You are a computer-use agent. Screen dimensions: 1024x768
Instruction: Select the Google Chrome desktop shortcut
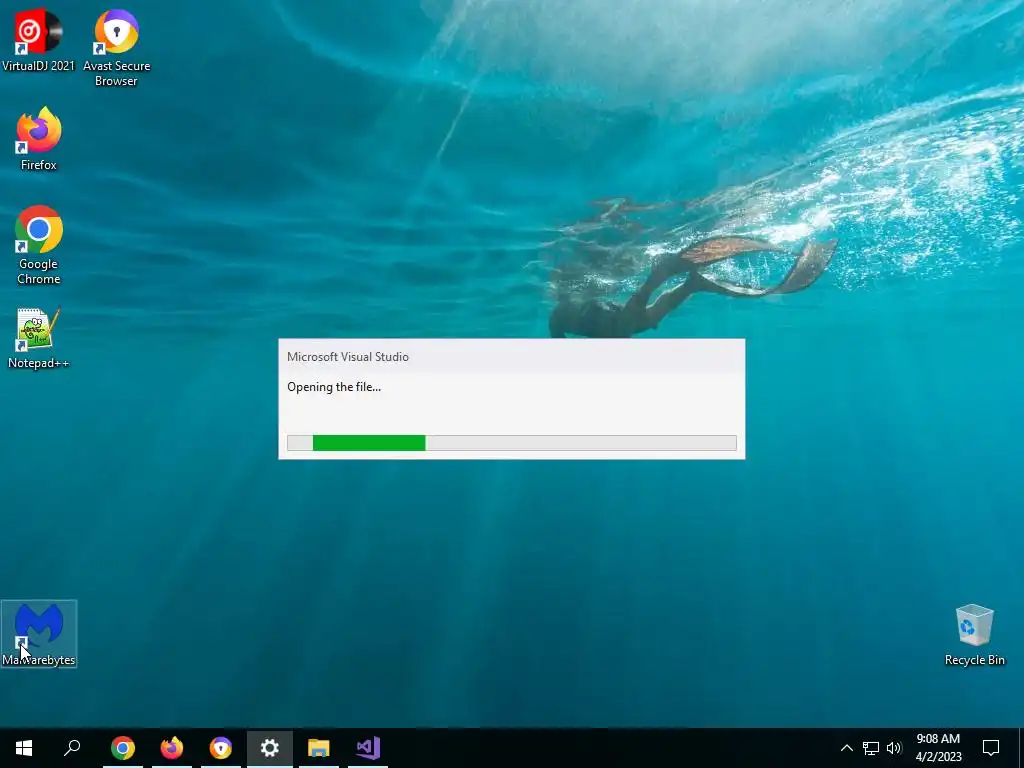pos(39,245)
